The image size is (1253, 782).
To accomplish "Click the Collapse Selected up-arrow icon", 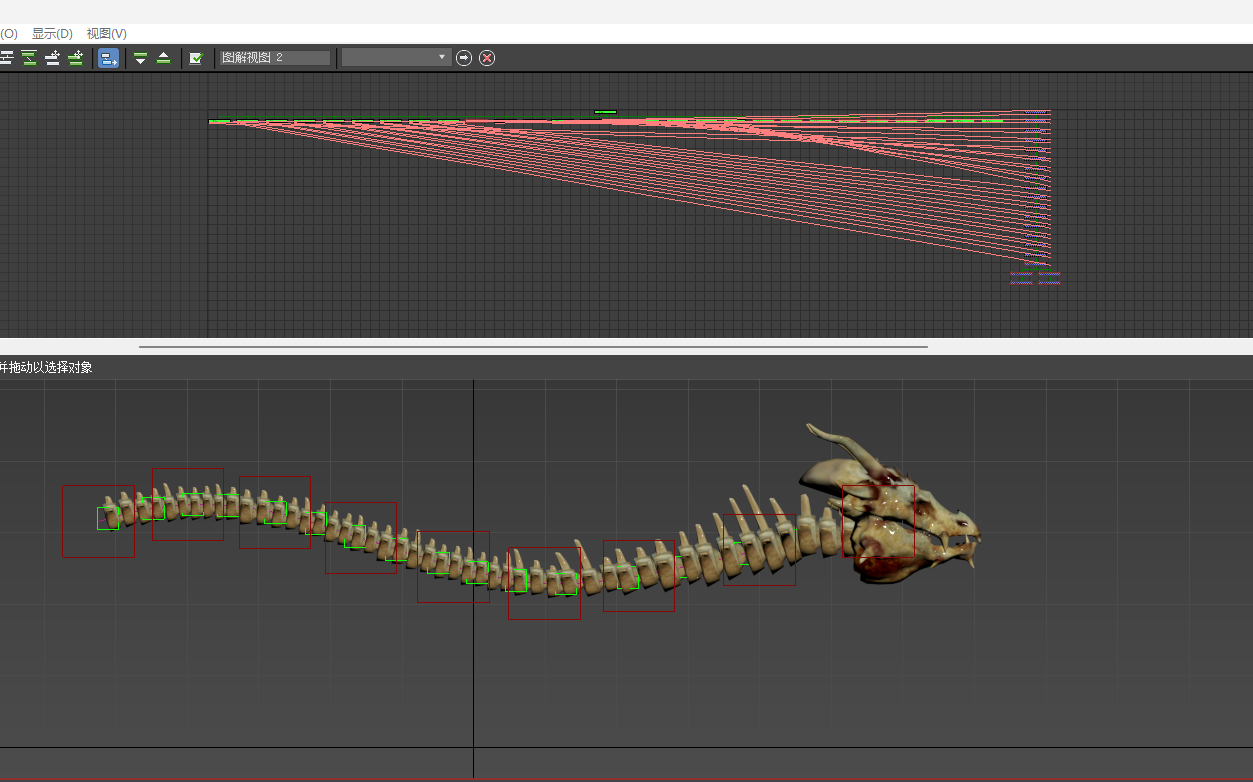I will (163, 58).
